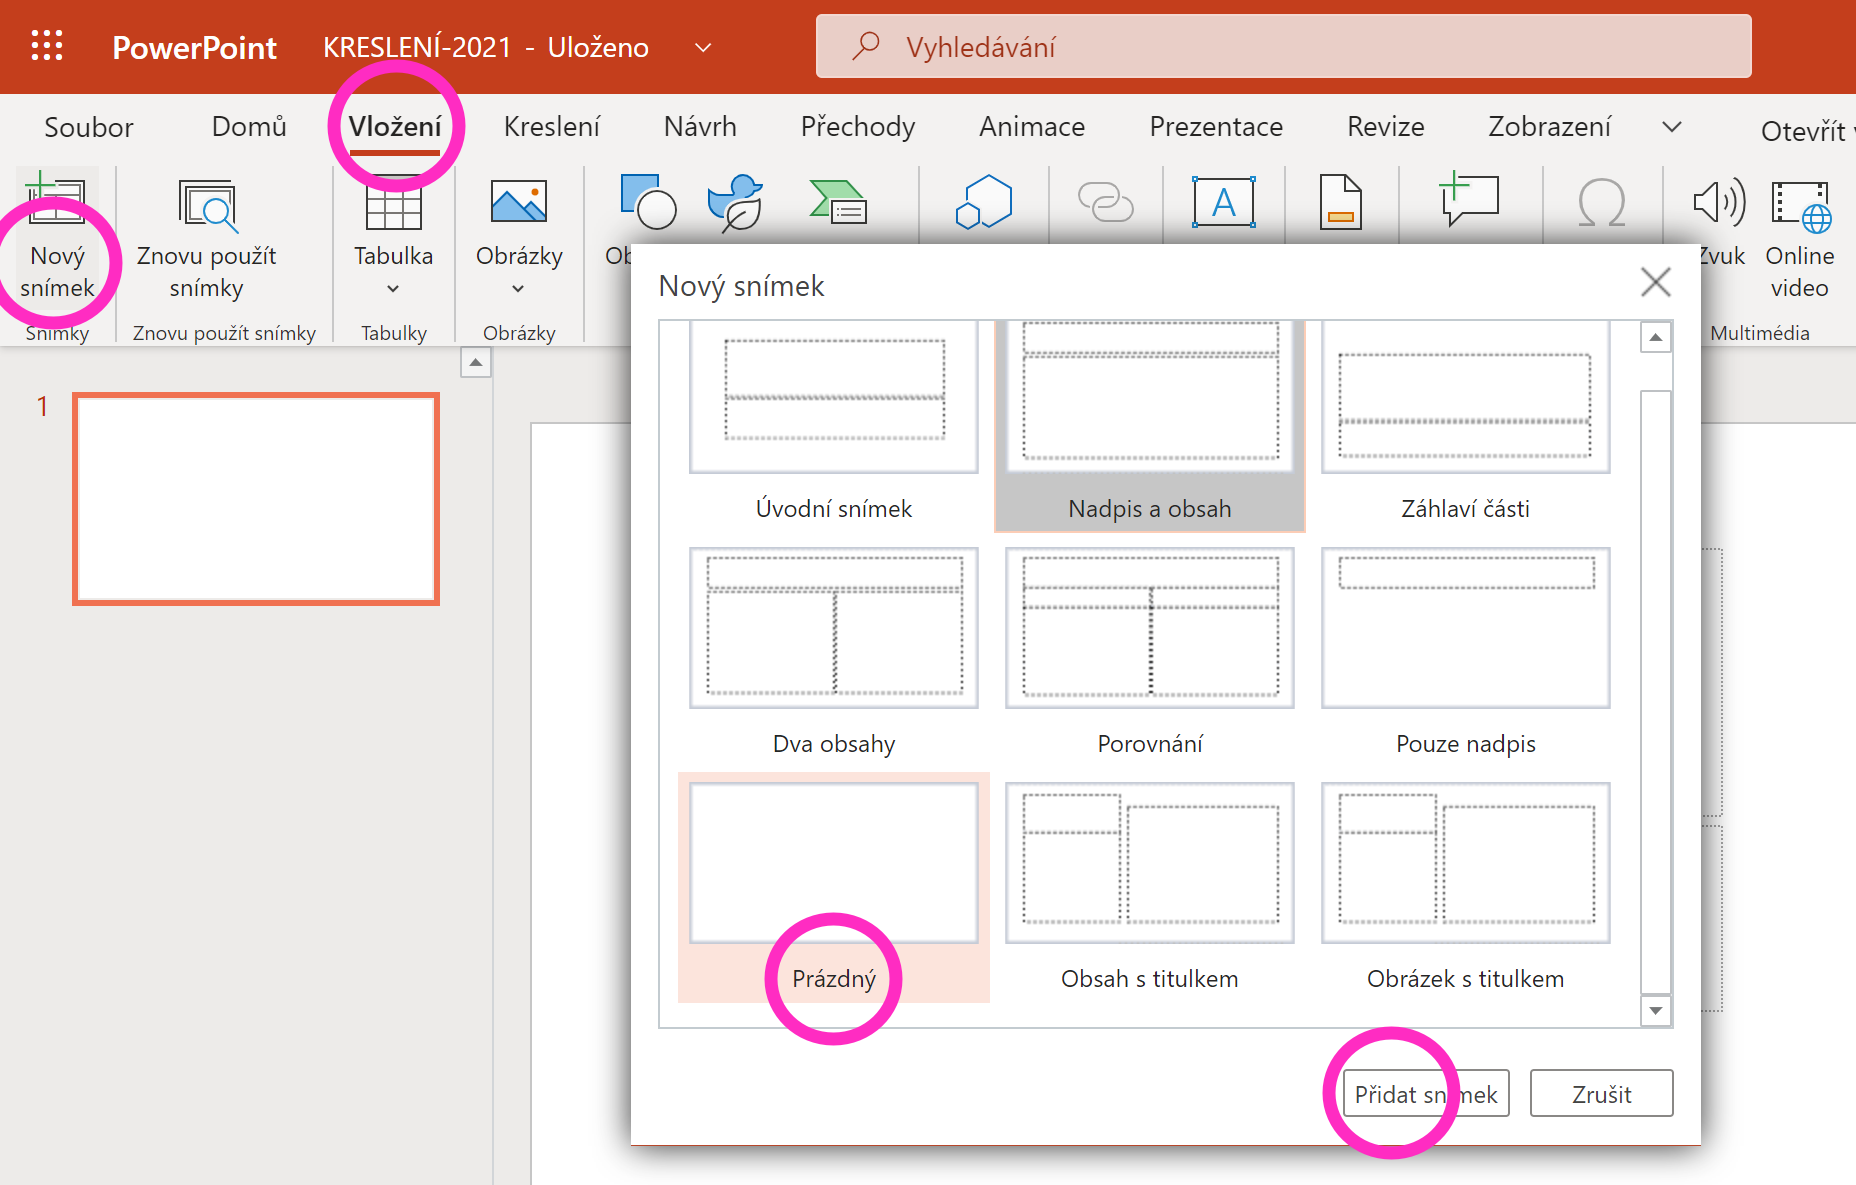
Task: Open the app launcher waffle icon
Action: click(47, 46)
